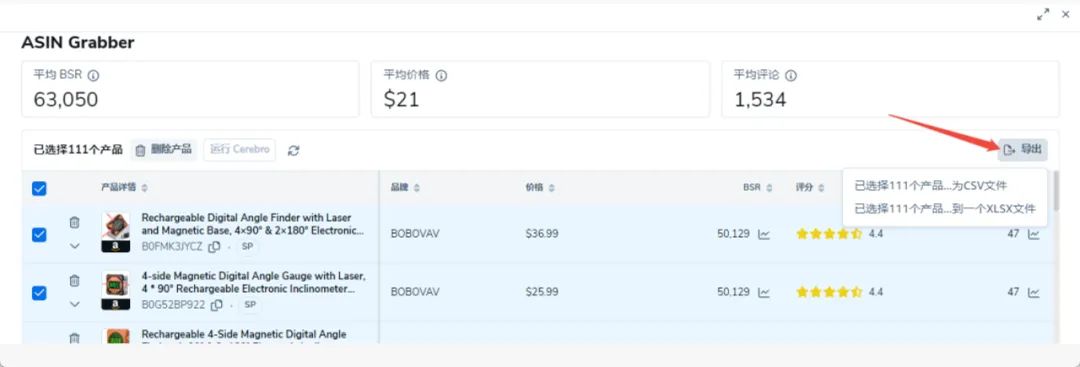
Task: Open BSR trend chart icon for 50,129 first row
Action: tap(764, 234)
